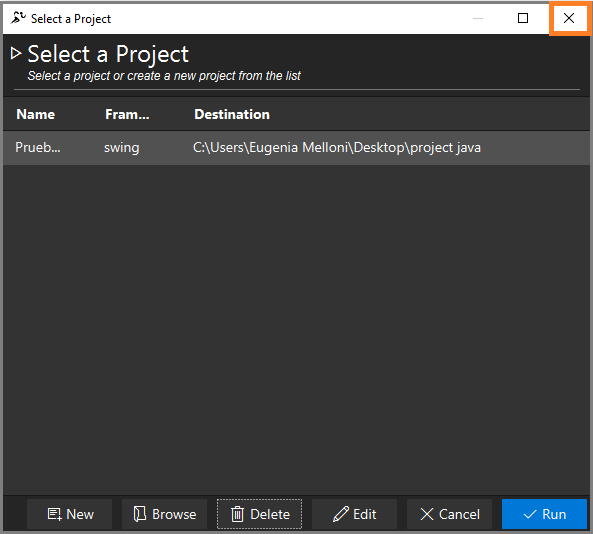Expand the triangle beside Select a Project heading
The image size is (593, 534).
coord(16,53)
